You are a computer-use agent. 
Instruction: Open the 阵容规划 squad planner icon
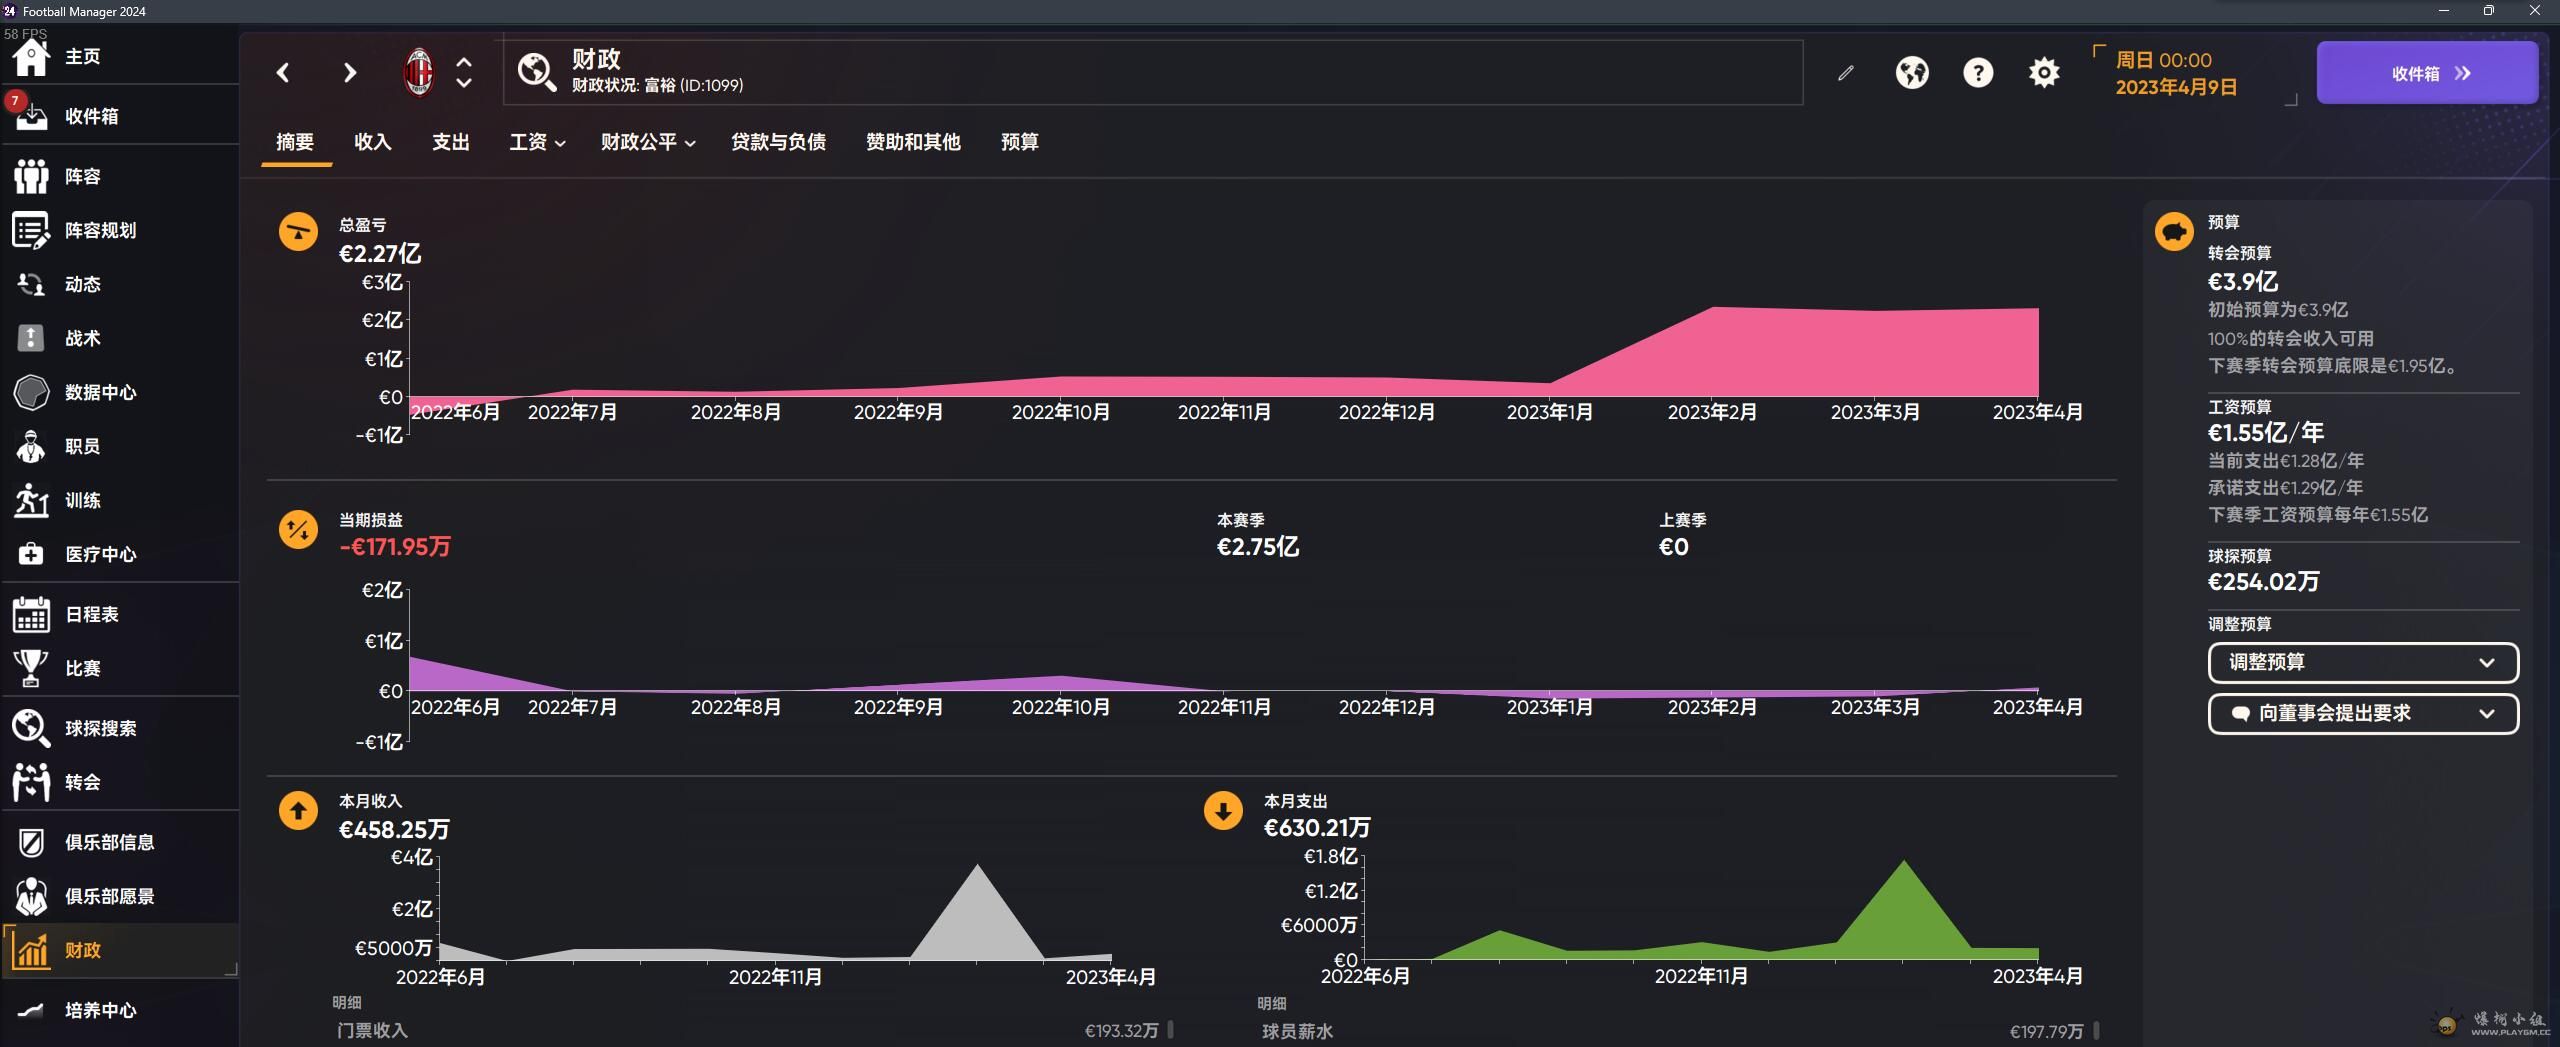pyautogui.click(x=31, y=230)
